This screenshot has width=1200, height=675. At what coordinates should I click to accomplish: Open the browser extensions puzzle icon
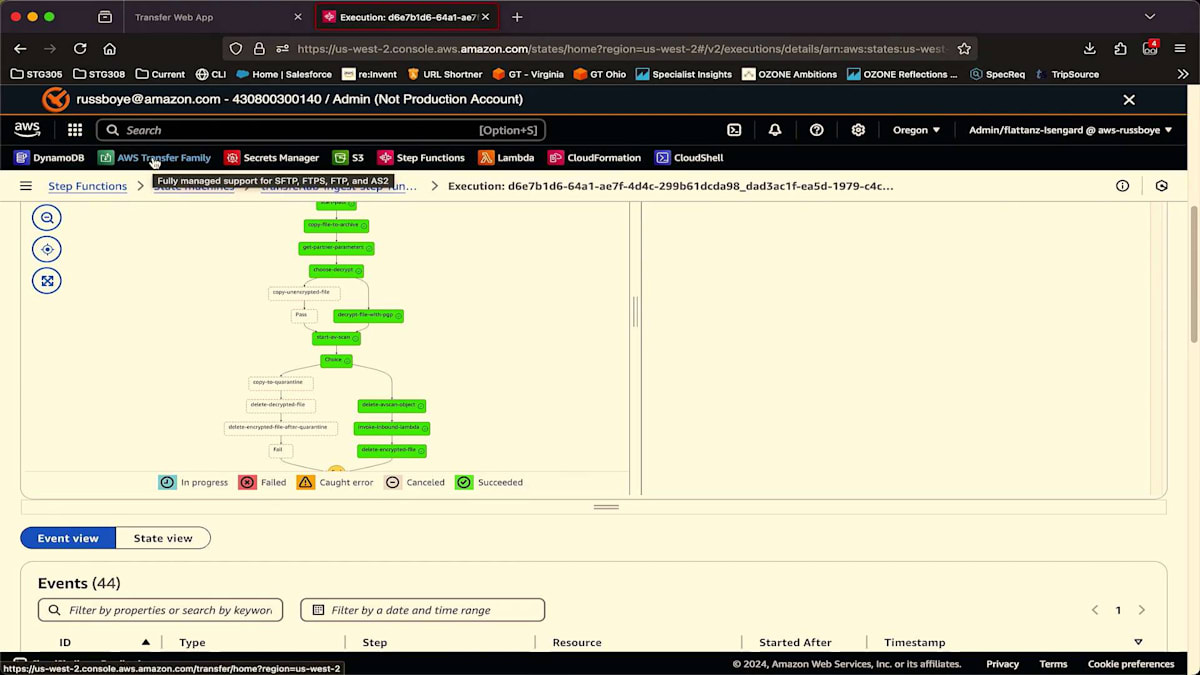pyautogui.click(x=1120, y=48)
